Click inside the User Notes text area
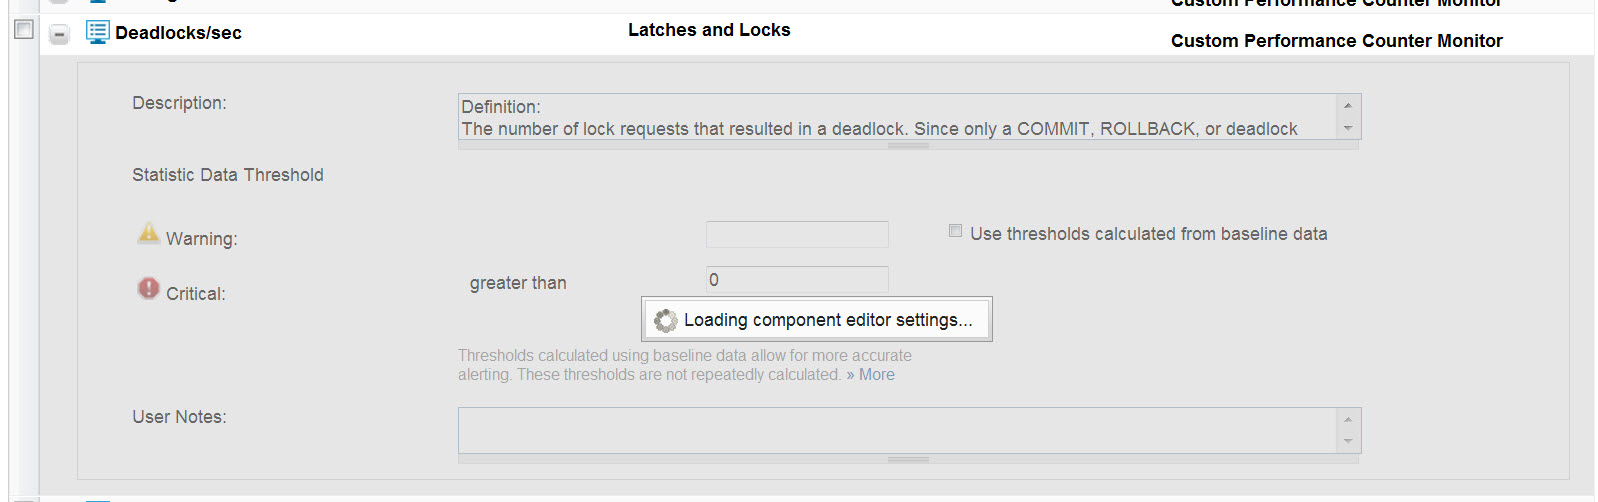 click(897, 430)
